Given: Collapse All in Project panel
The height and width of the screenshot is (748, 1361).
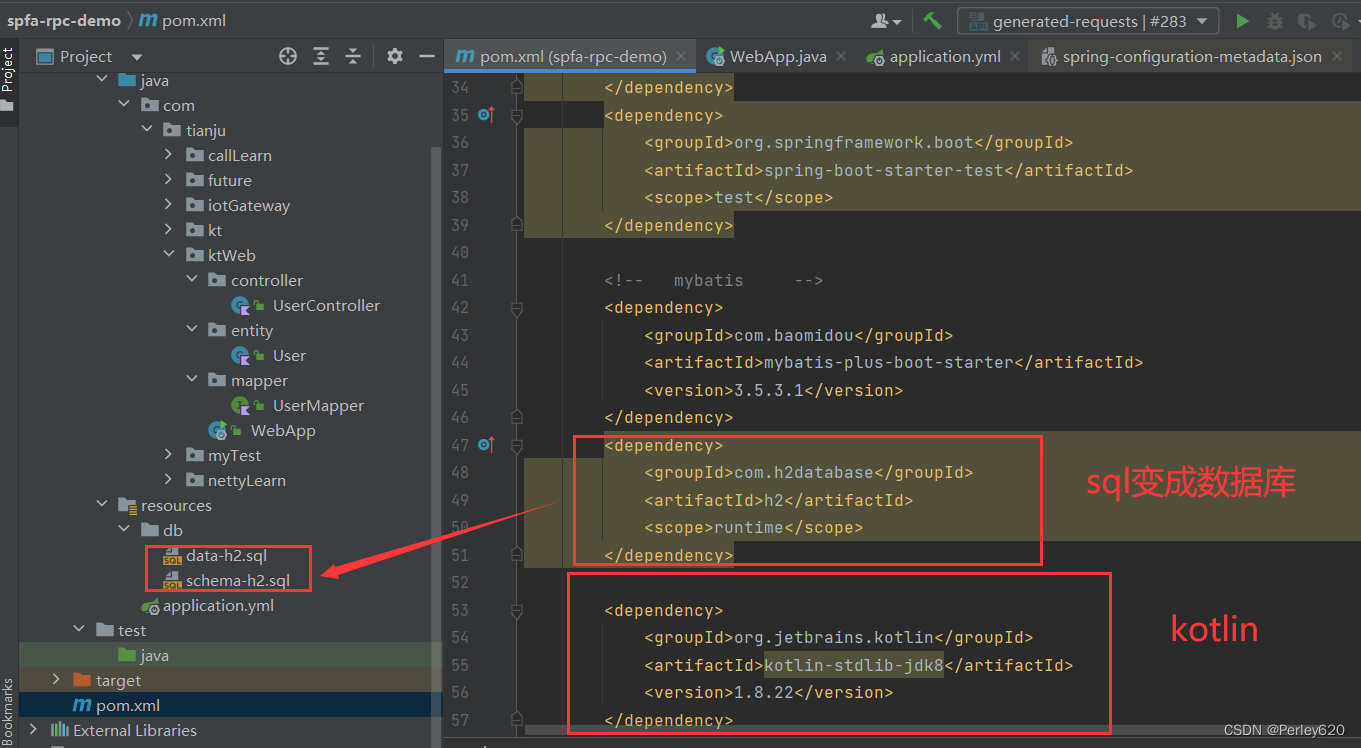Looking at the screenshot, I should tap(353, 56).
